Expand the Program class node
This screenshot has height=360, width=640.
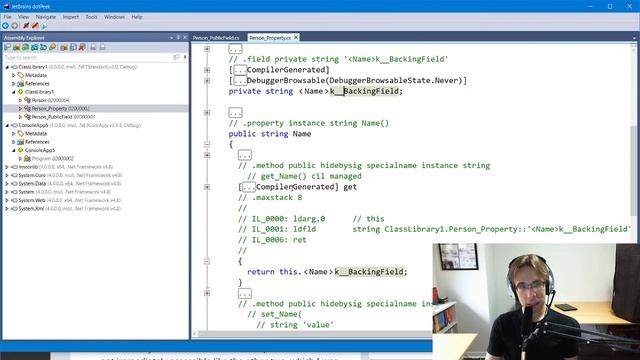click(x=20, y=158)
